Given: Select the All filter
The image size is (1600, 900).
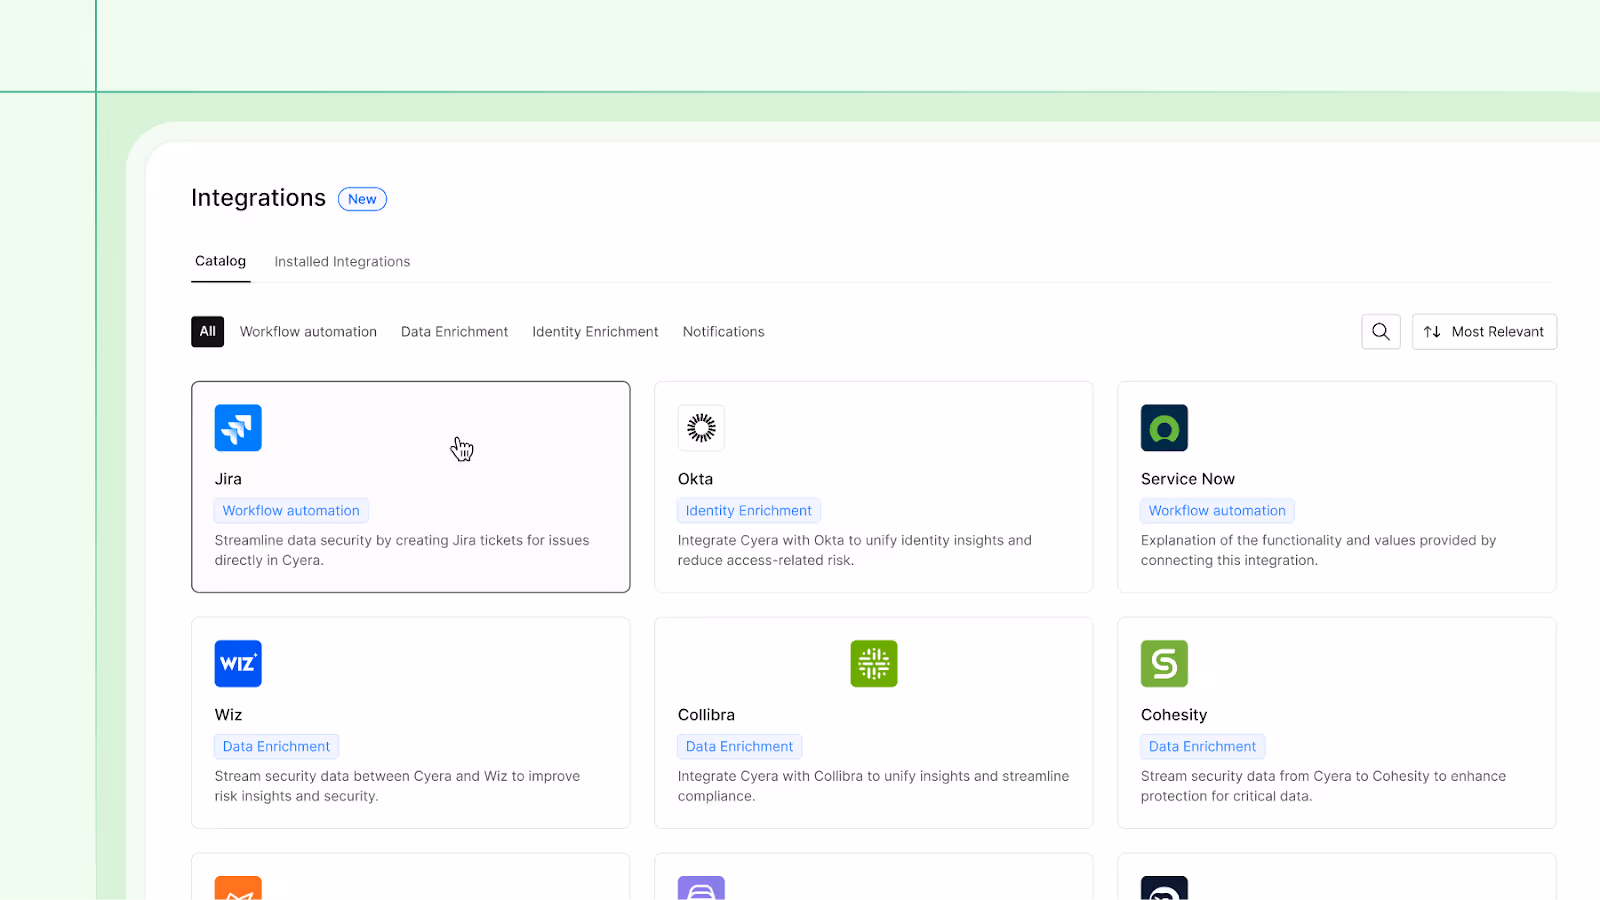Looking at the screenshot, I should 207,332.
